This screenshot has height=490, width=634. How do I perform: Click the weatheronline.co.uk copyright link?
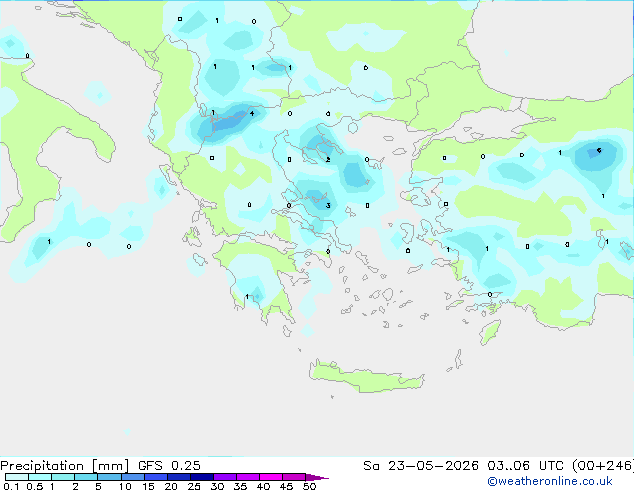(550, 481)
